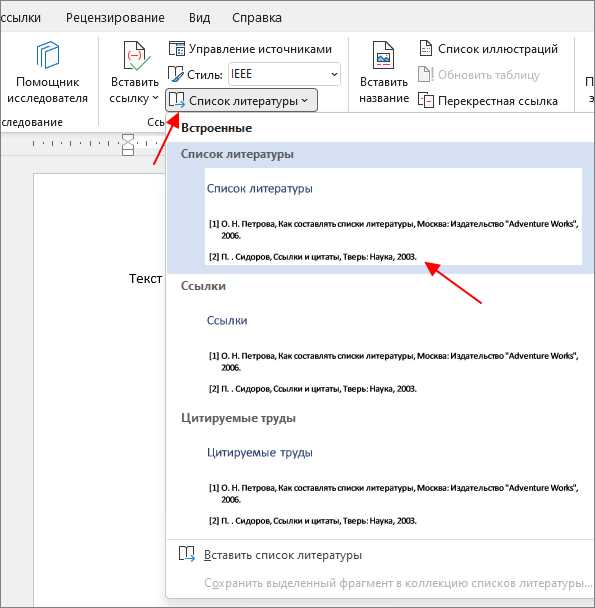Click the Вставить список литературы book icon
The width and height of the screenshot is (595, 608).
[x=187, y=554]
